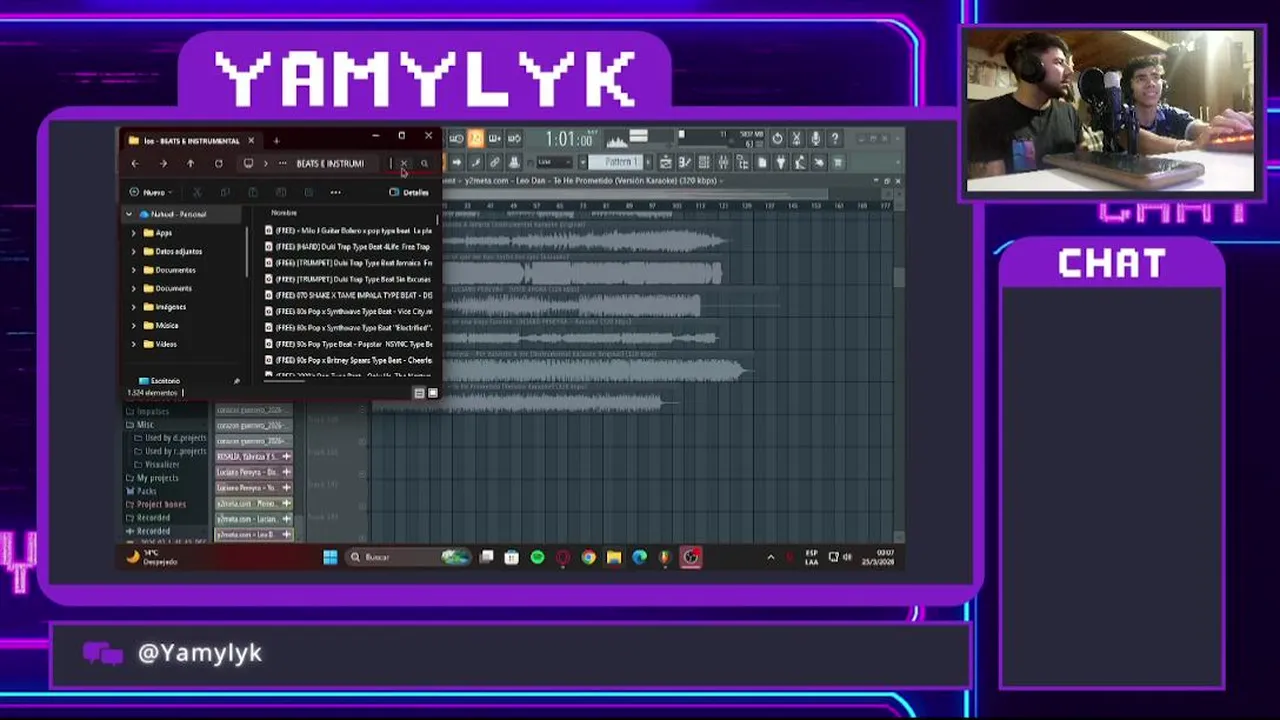The image size is (1280, 720).
Task: Toggle the blend recording overdub button
Action: [494, 139]
